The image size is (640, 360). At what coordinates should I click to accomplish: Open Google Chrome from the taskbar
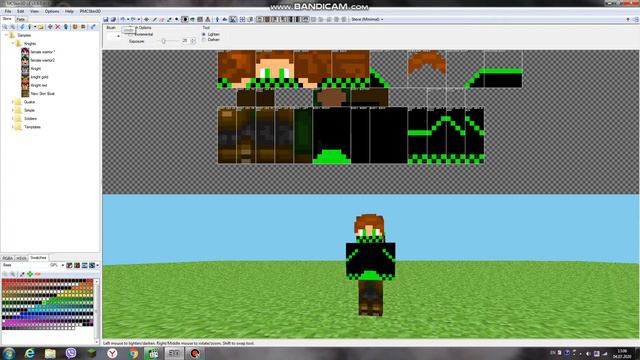click(x=133, y=353)
